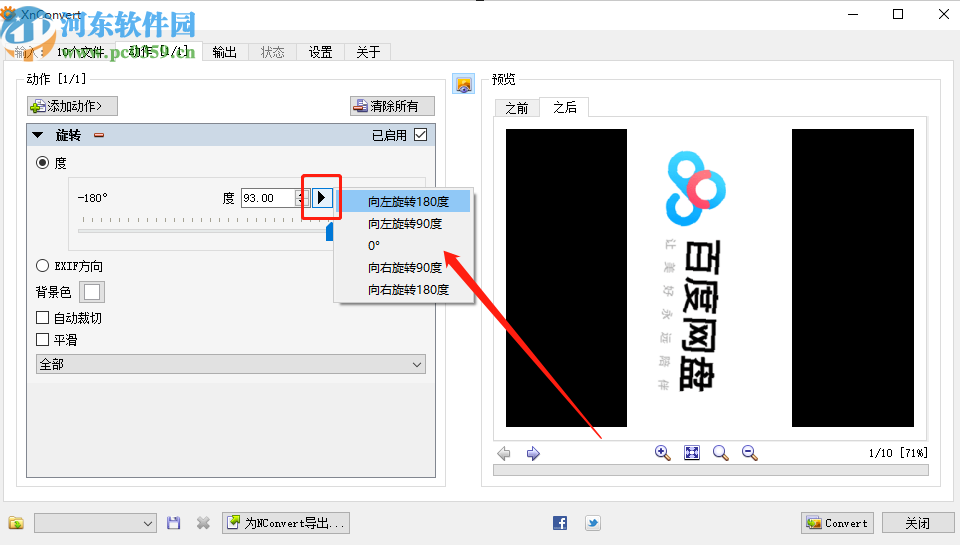The height and width of the screenshot is (545, 960).
Task: Open the script presets dropdown
Action: (95, 523)
